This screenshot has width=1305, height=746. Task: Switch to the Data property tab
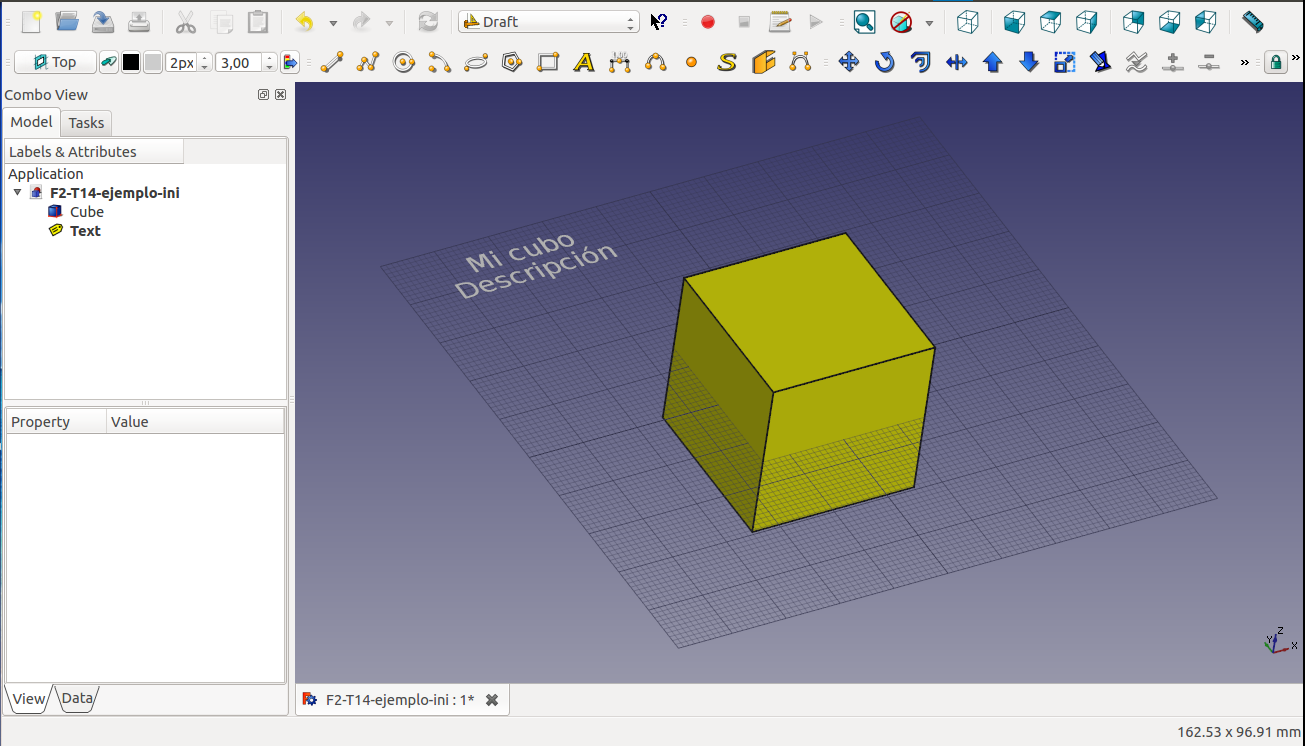tap(77, 699)
